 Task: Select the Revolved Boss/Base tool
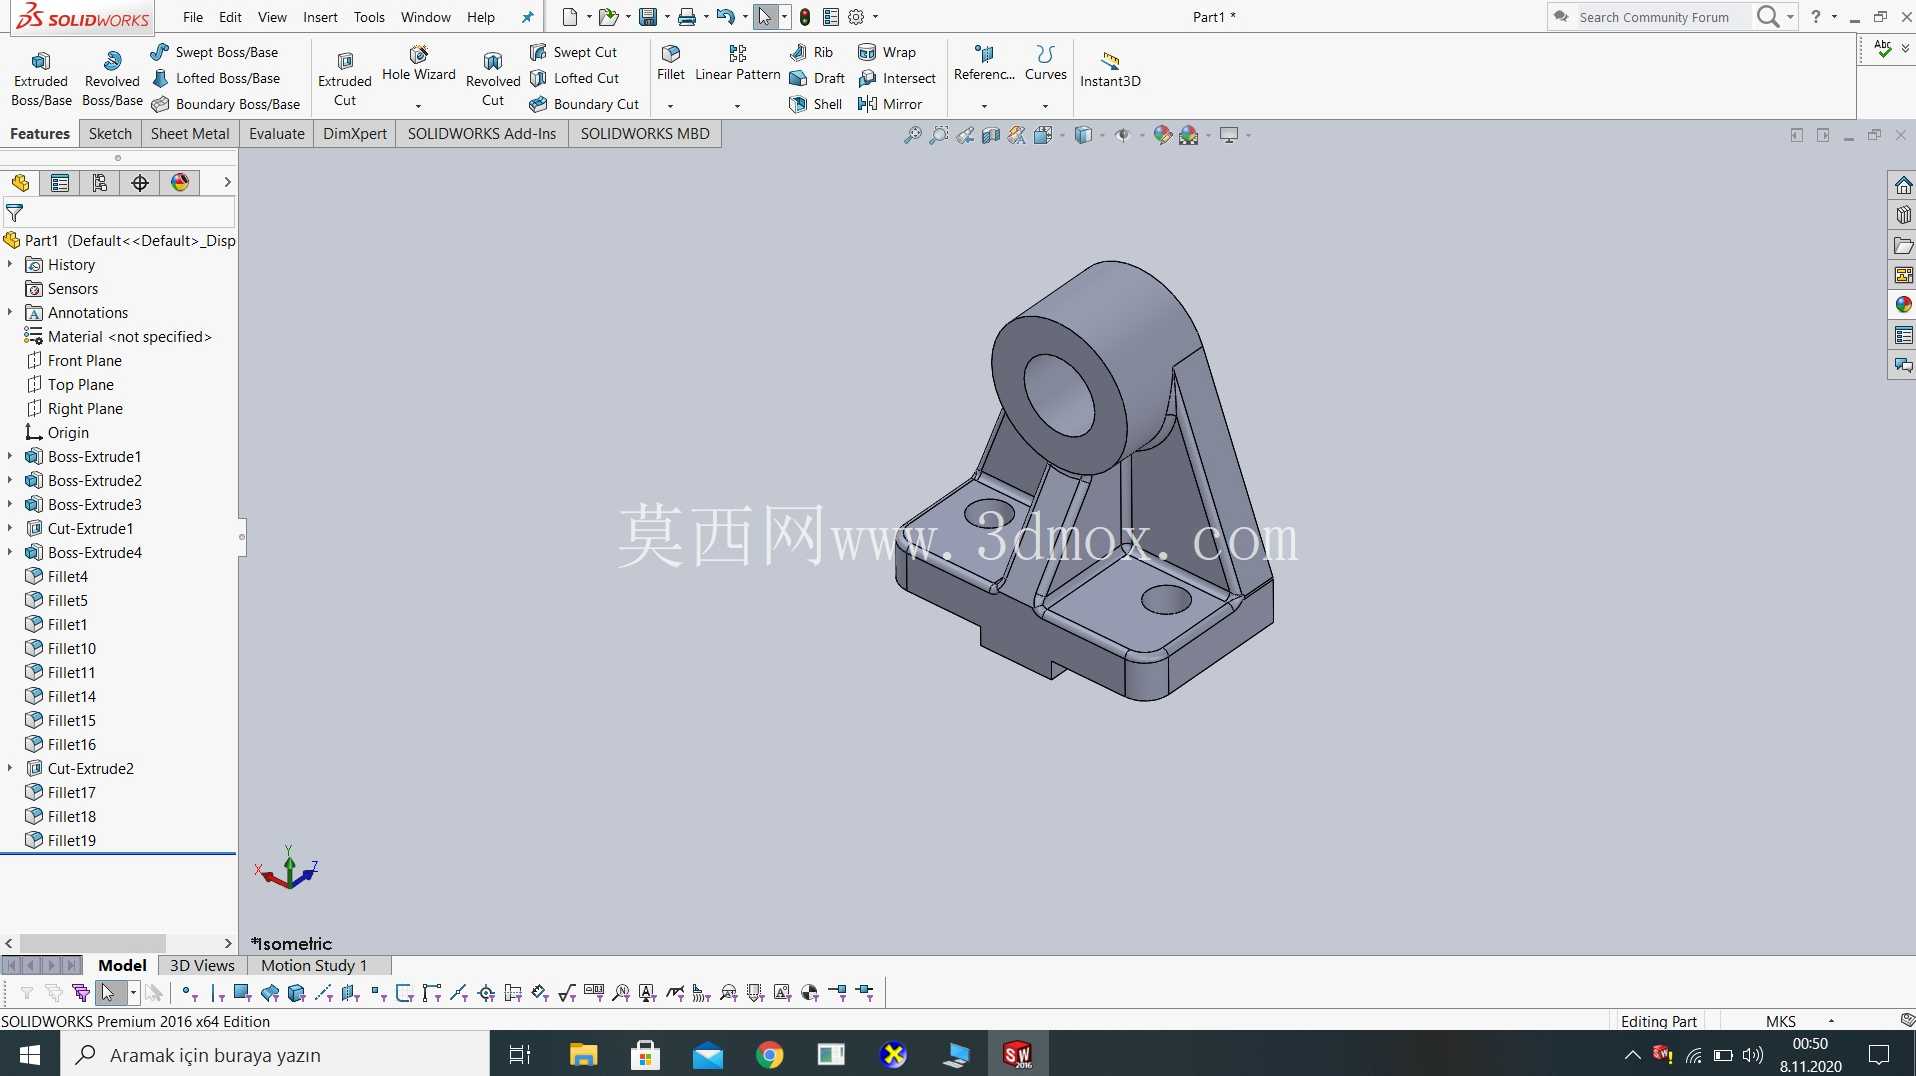pos(112,78)
